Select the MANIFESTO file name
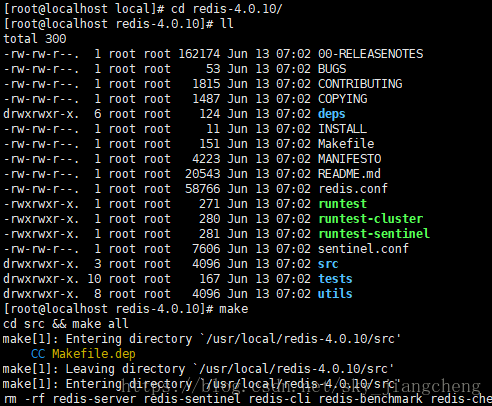 click(x=349, y=159)
